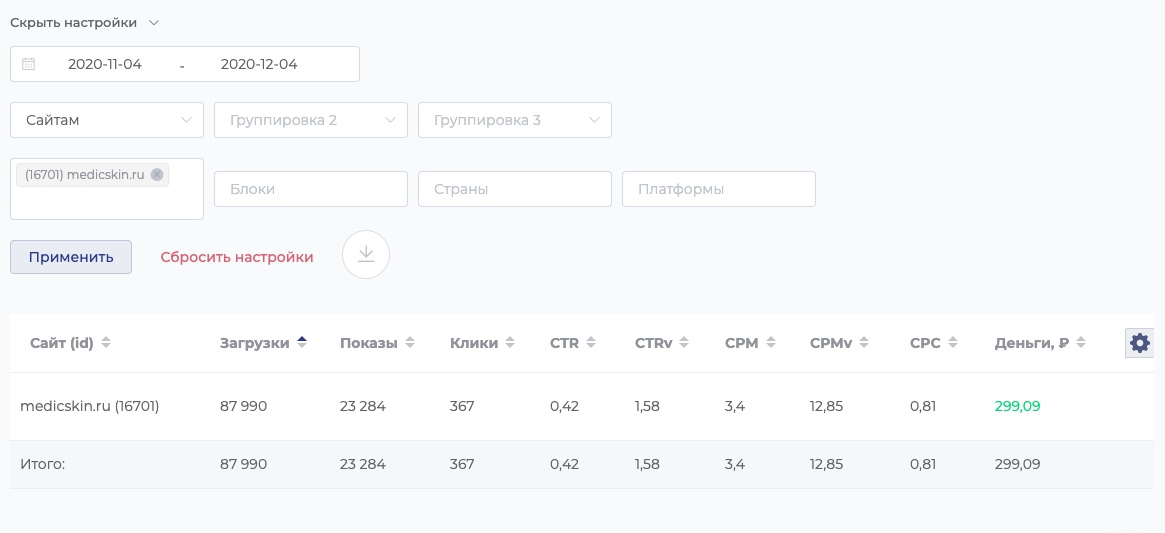Sort table by CTR column
The height and width of the screenshot is (533, 1165).
pos(572,343)
